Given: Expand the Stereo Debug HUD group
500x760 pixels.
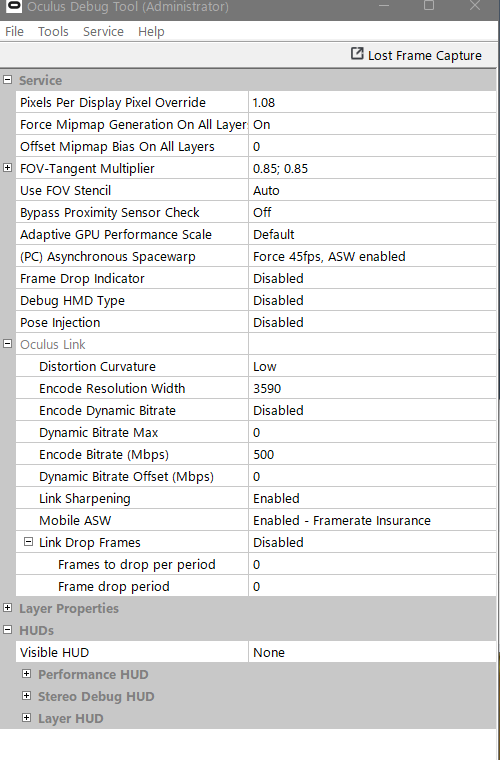Looking at the screenshot, I should pos(27,696).
